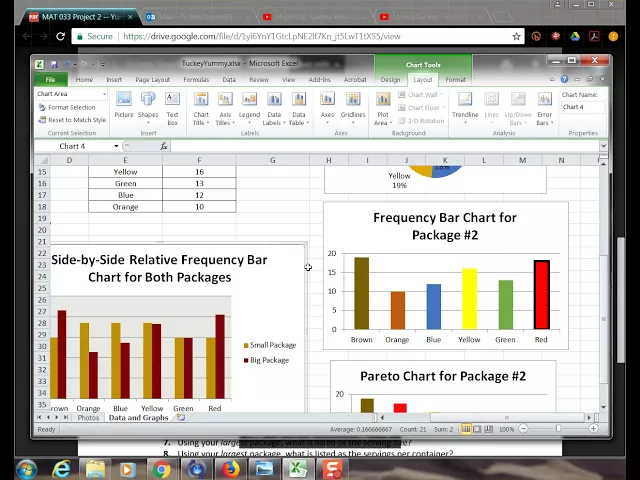The height and width of the screenshot is (480, 640).
Task: Click the Excel Help question mark icon
Action: point(564,79)
